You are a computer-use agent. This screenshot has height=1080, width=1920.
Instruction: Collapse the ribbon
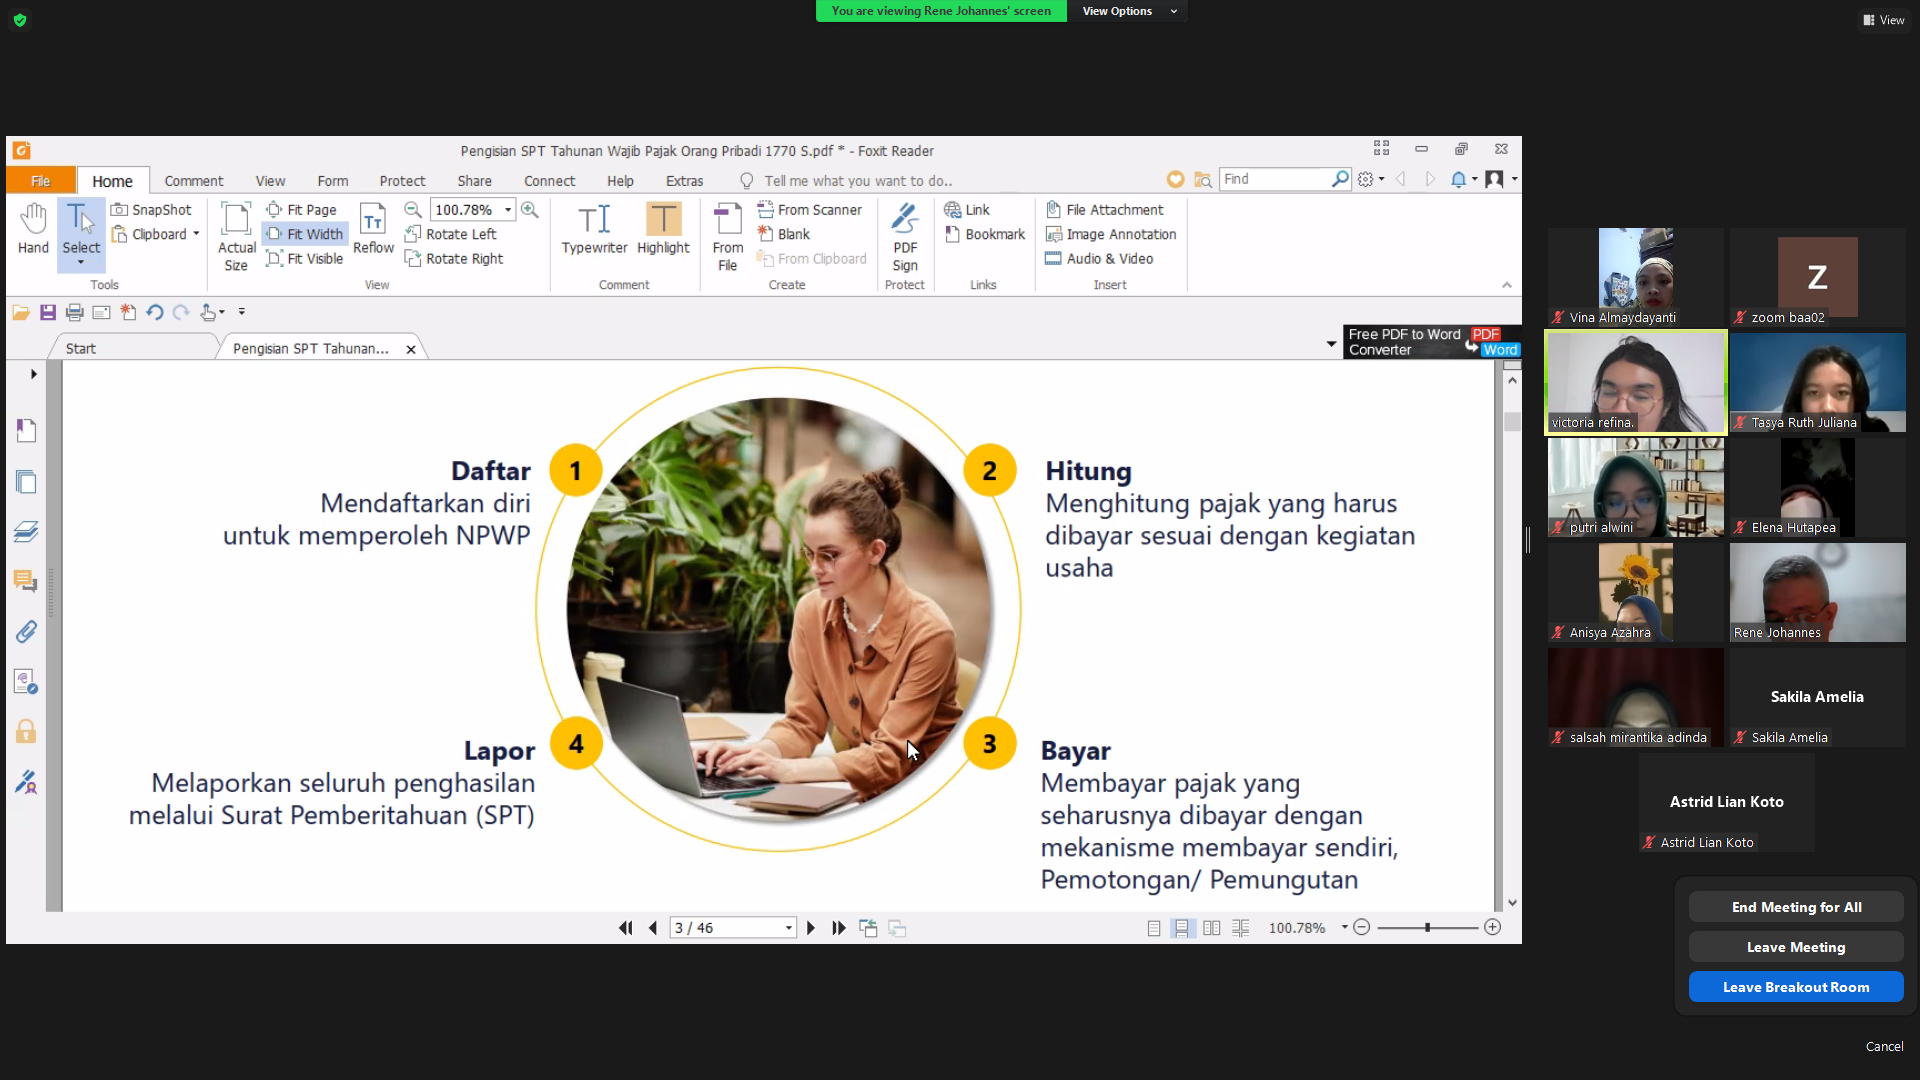(x=1507, y=285)
